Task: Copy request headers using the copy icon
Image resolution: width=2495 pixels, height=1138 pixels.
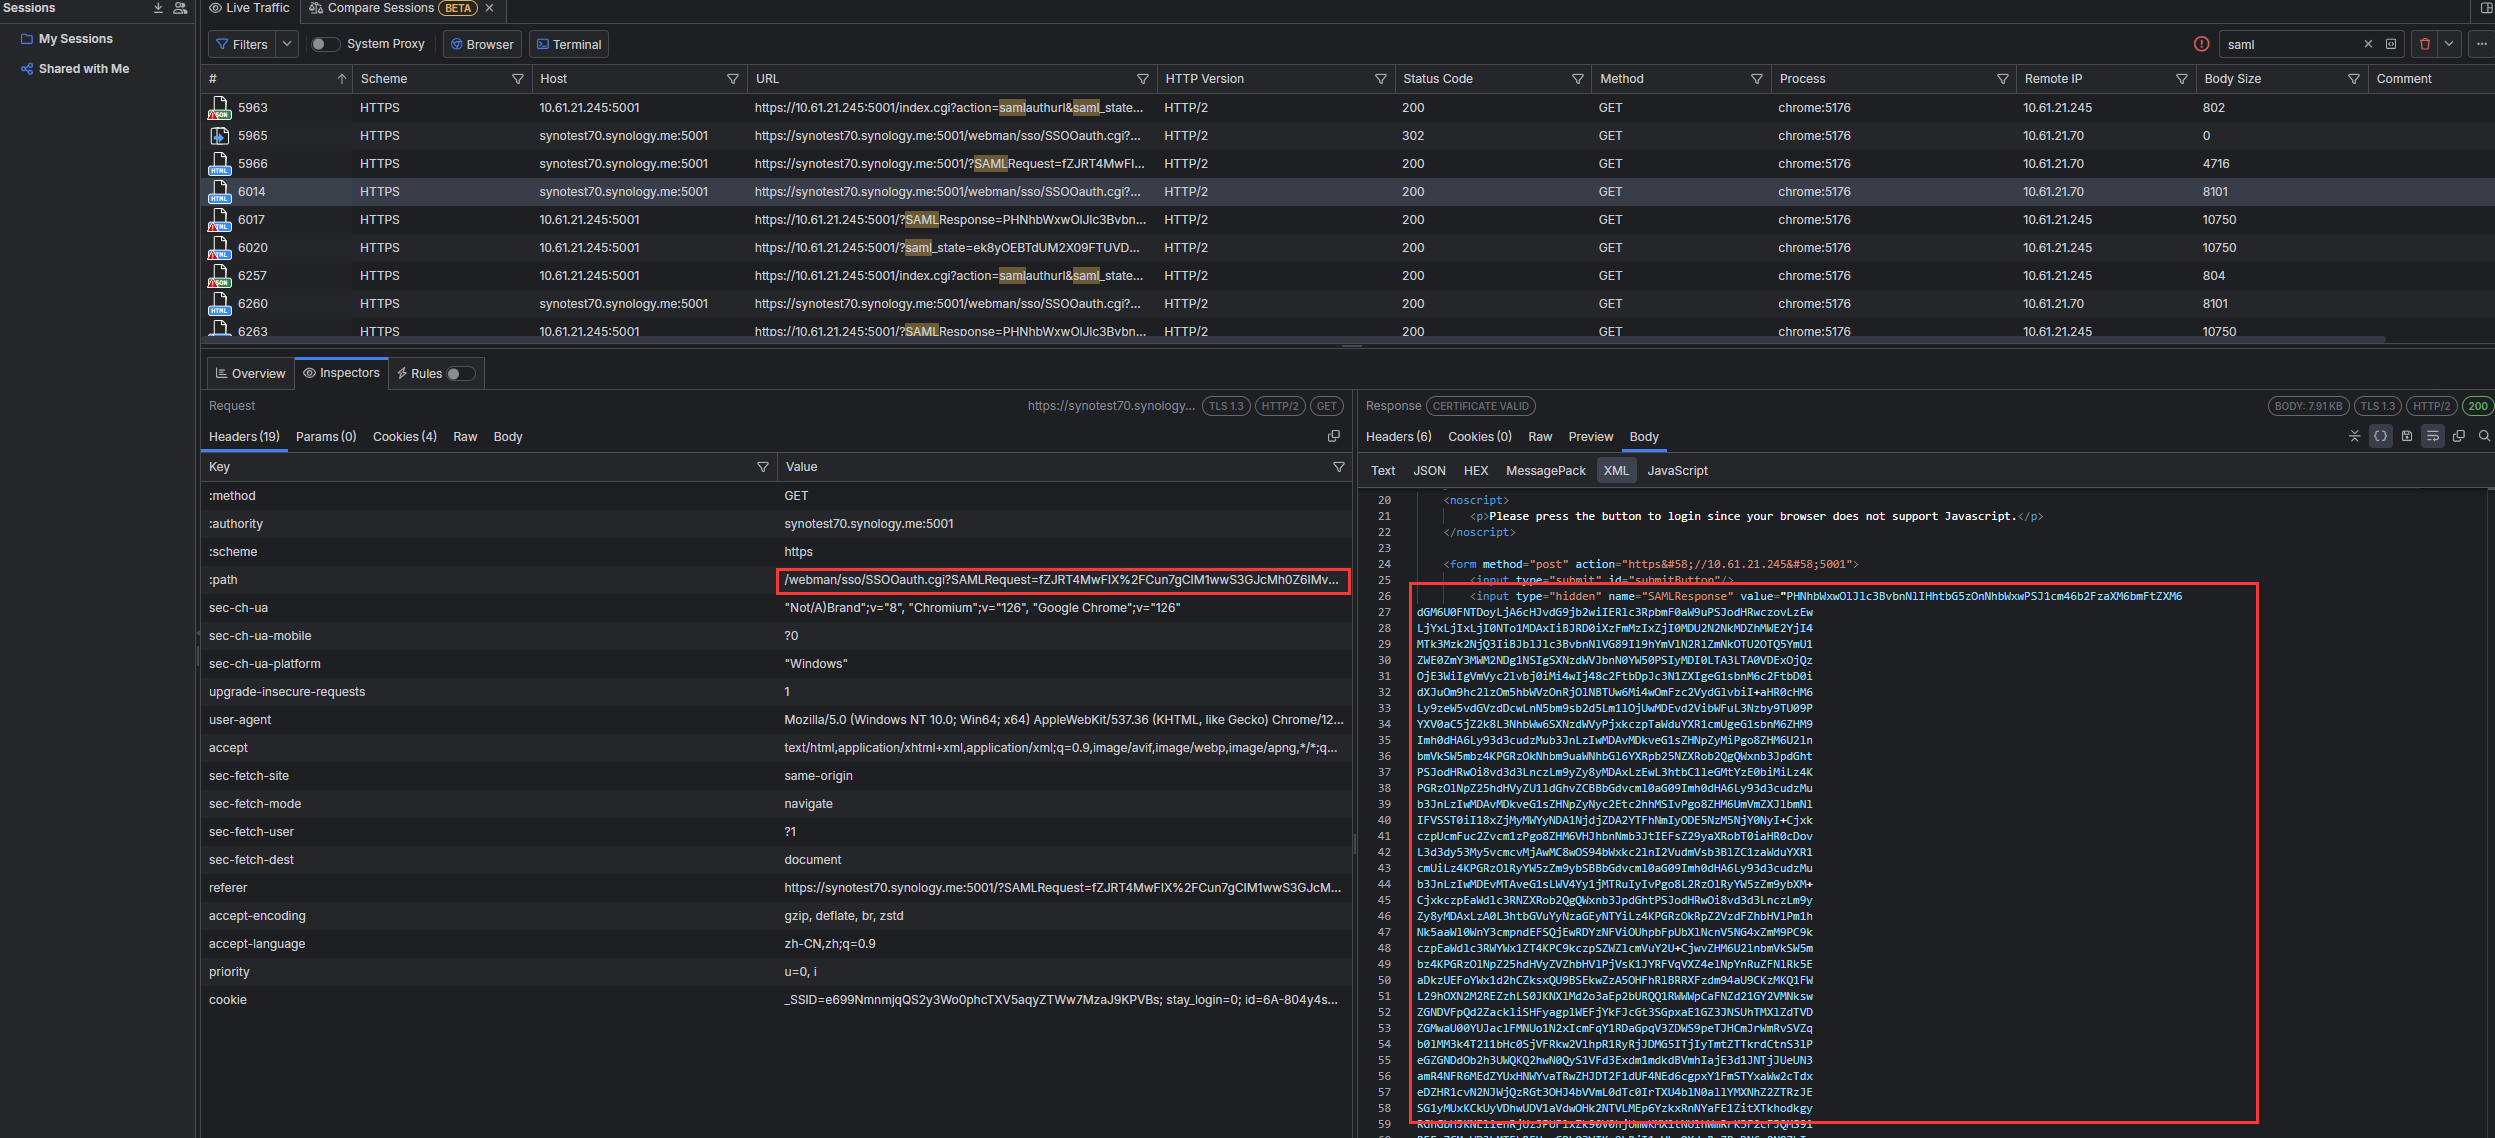Action: pos(1333,436)
